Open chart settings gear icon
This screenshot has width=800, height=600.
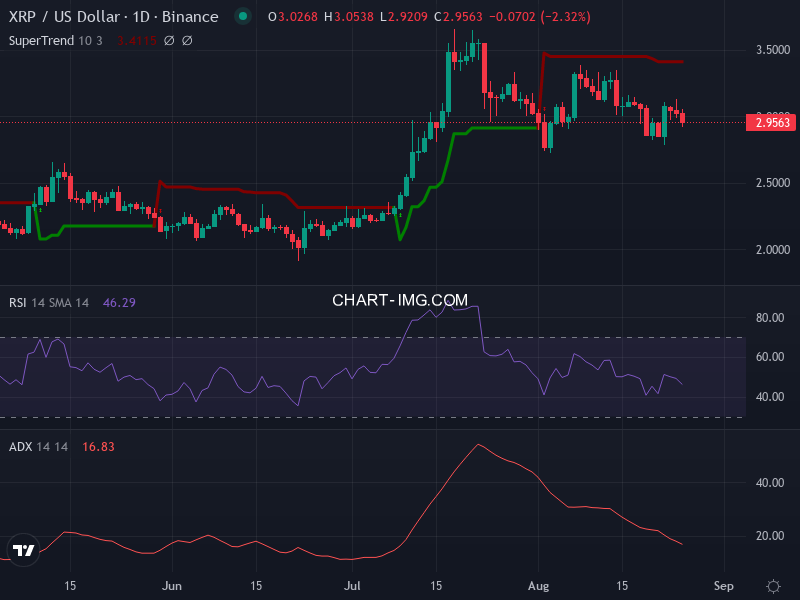point(773,586)
